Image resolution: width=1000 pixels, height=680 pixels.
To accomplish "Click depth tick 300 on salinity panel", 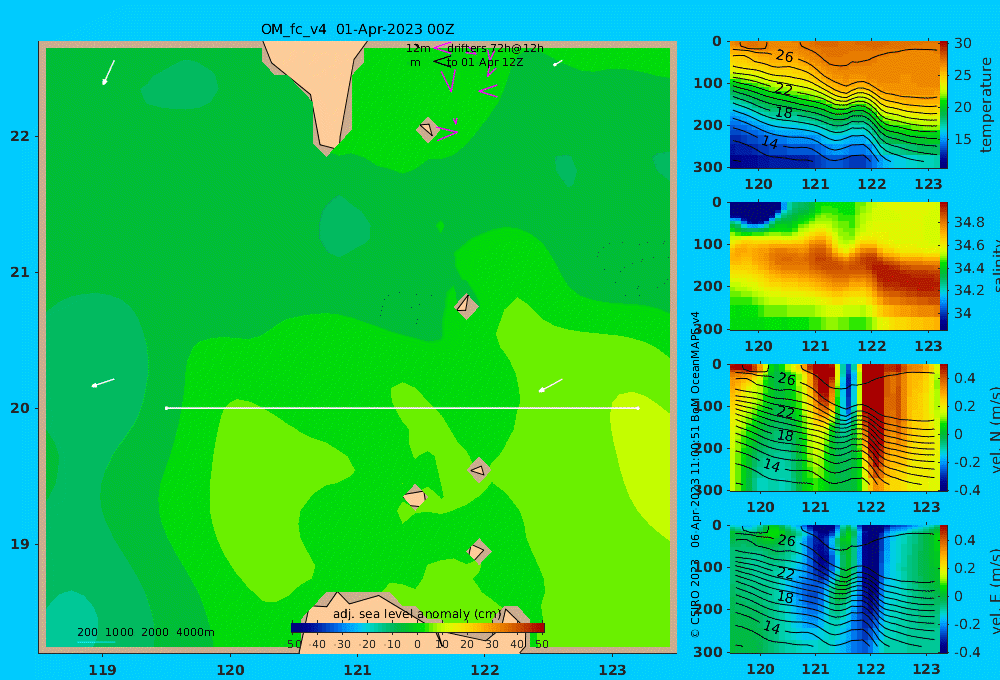I will coord(708,329).
